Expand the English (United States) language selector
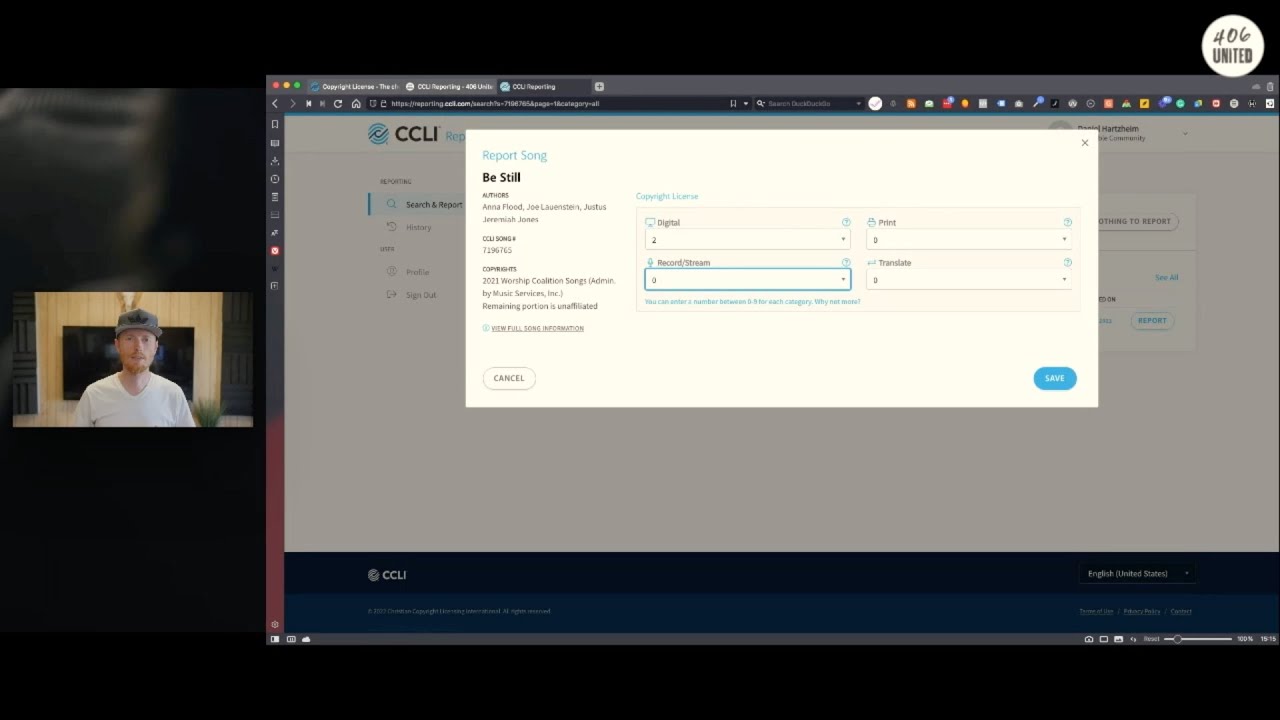Image resolution: width=1280 pixels, height=720 pixels. [x=1137, y=574]
